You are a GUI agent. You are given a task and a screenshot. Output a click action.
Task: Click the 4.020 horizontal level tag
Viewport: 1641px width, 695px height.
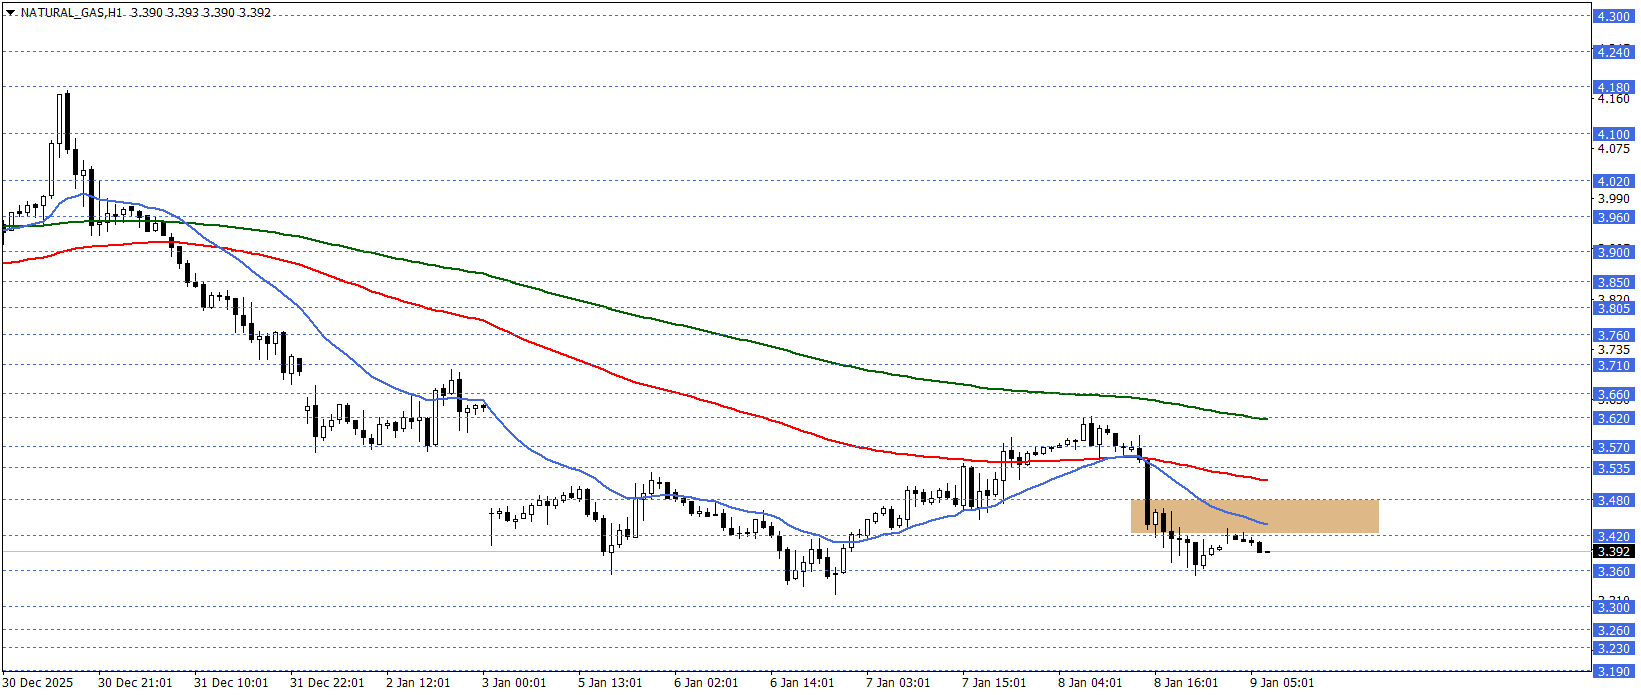pos(1612,182)
